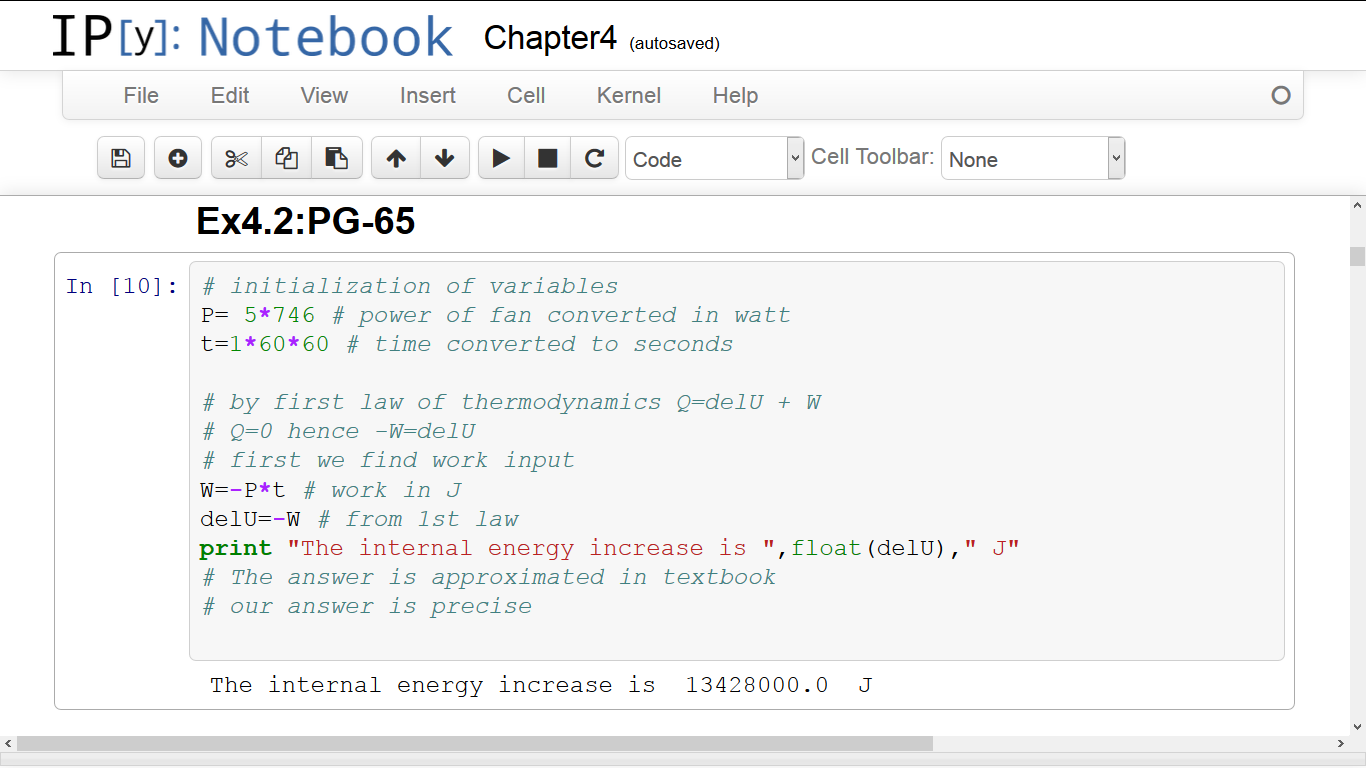Click the Chapter4 notebook title to rename
This screenshot has width=1366, height=768.
tap(550, 38)
